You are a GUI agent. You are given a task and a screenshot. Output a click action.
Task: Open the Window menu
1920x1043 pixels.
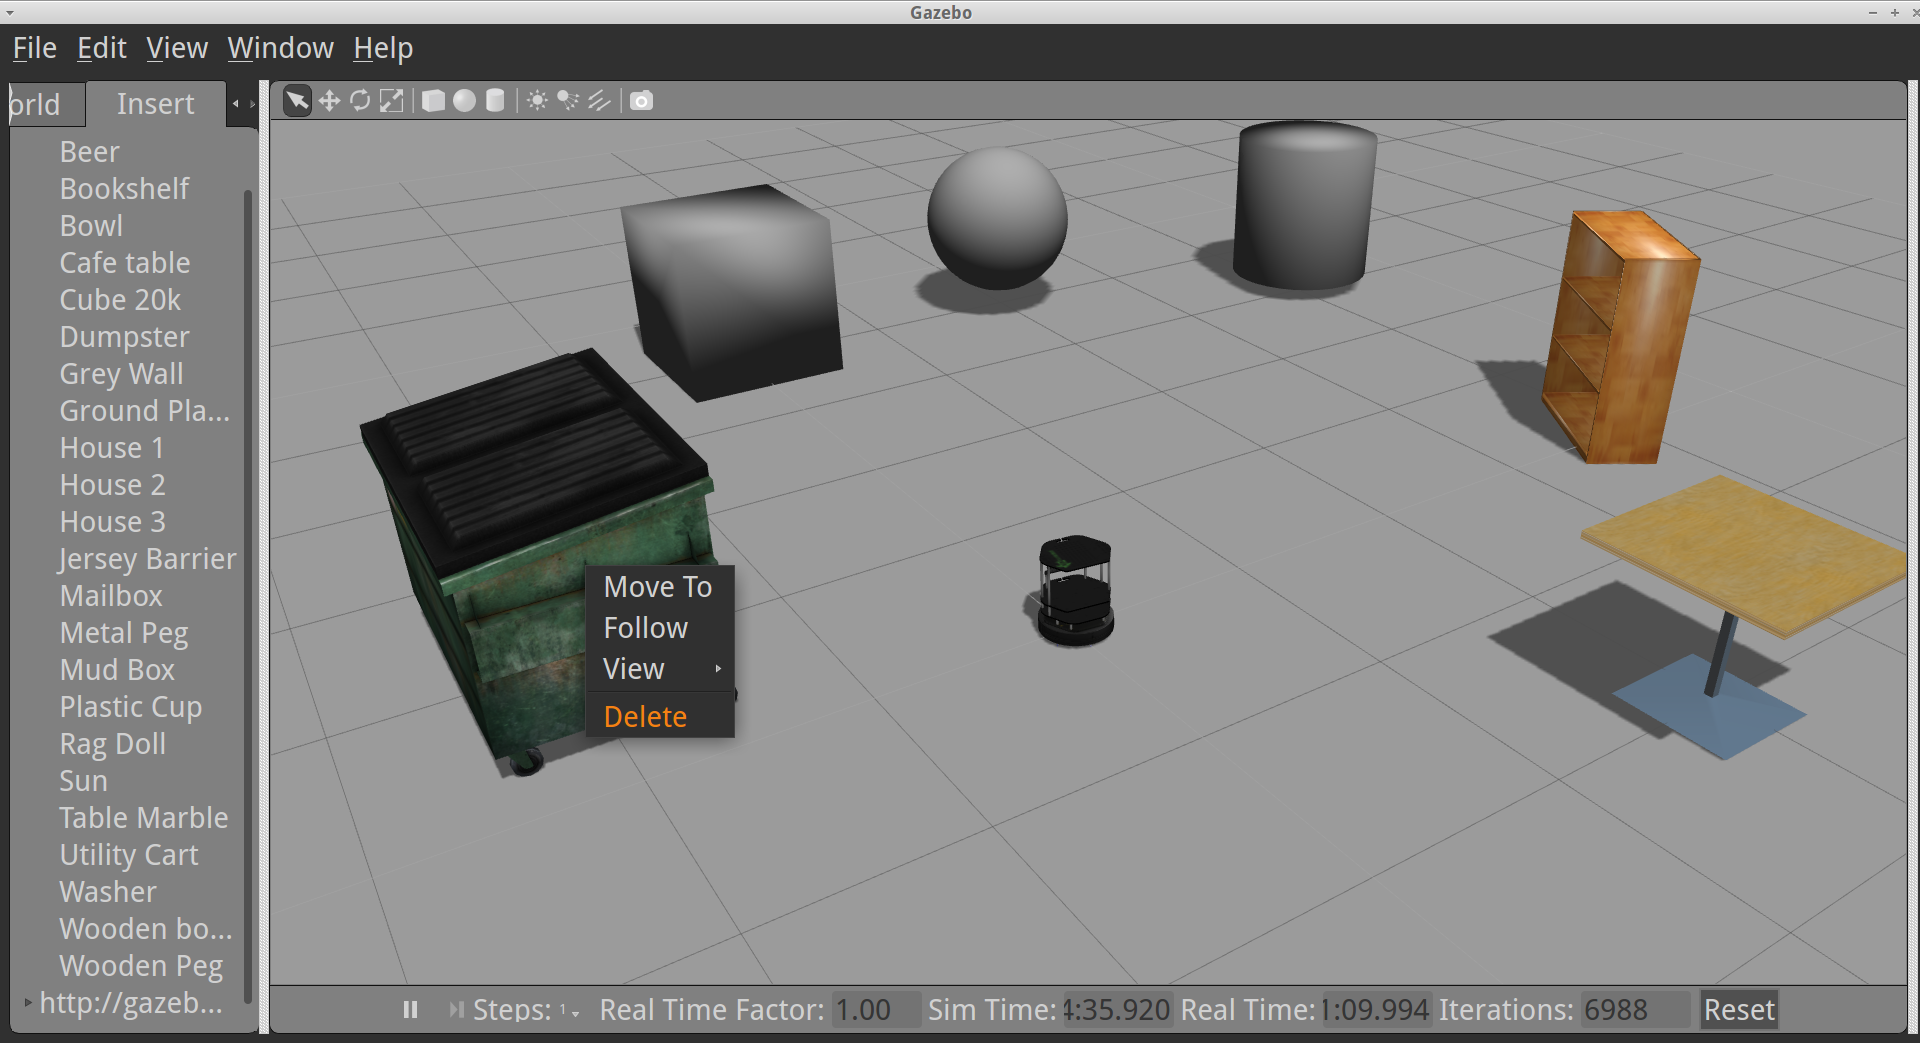pos(280,48)
